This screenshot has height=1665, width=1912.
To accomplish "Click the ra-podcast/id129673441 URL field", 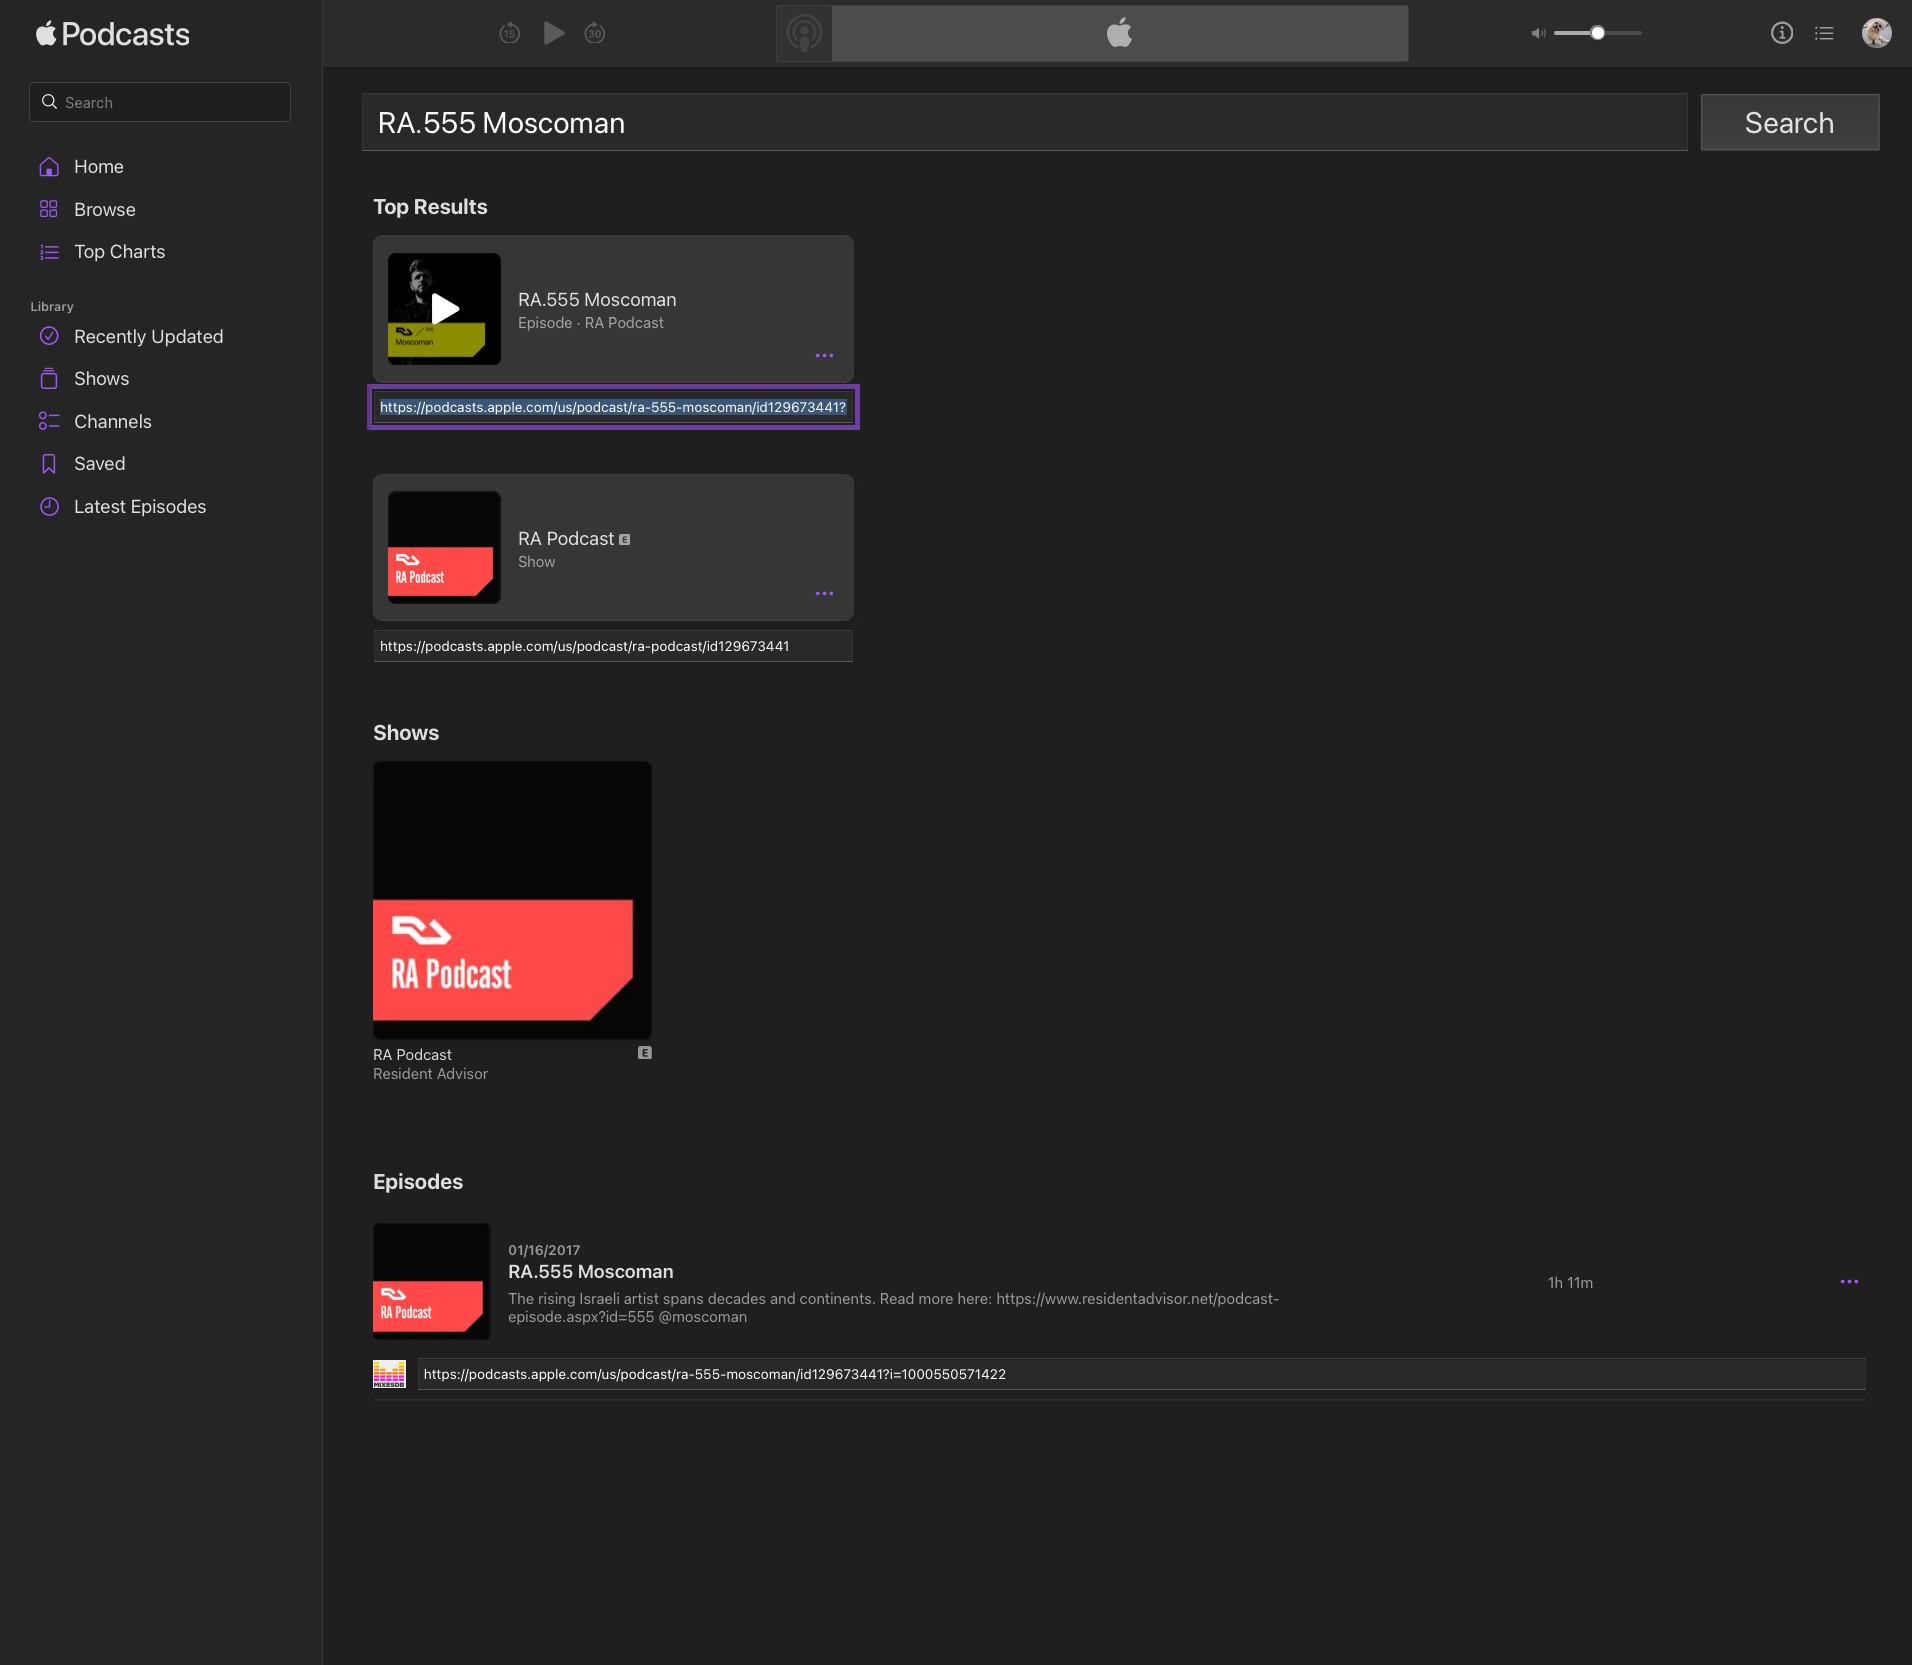I will (x=613, y=646).
